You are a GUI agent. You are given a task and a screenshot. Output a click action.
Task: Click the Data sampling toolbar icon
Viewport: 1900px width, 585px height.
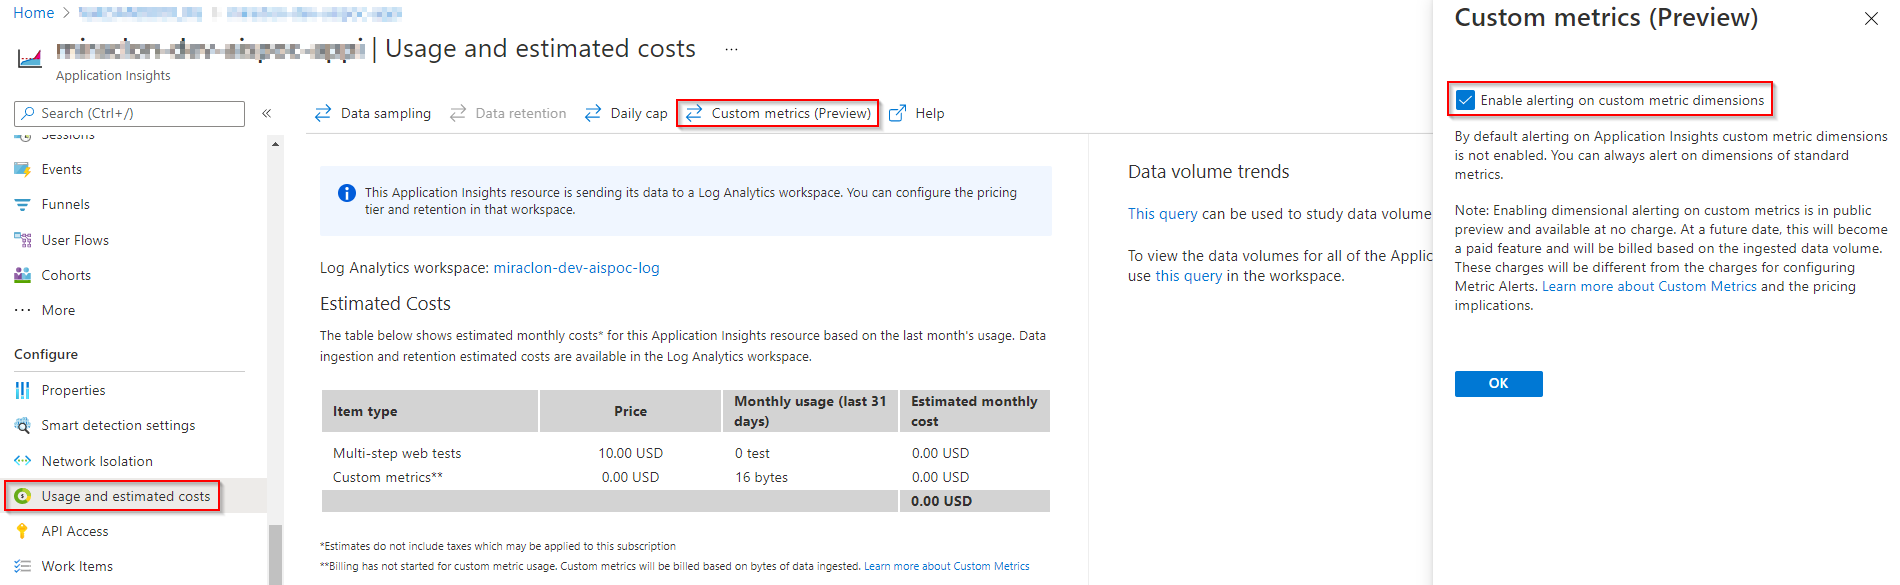323,113
